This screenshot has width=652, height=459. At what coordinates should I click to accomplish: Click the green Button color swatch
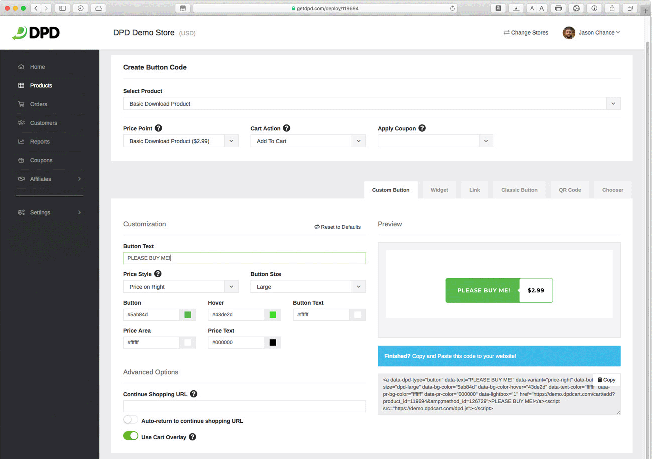[186, 314]
